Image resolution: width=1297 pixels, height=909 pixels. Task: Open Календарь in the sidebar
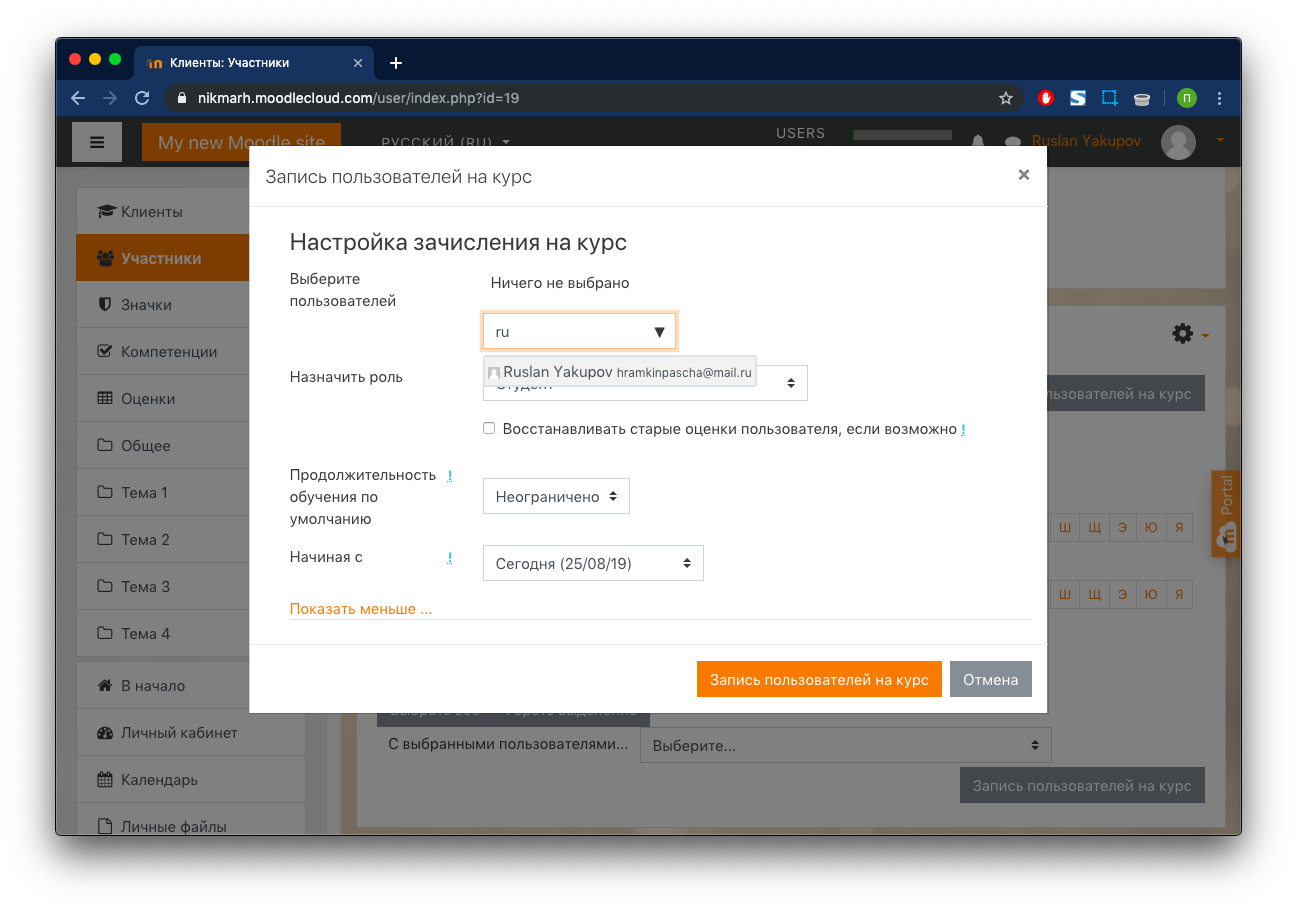[x=190, y=780]
